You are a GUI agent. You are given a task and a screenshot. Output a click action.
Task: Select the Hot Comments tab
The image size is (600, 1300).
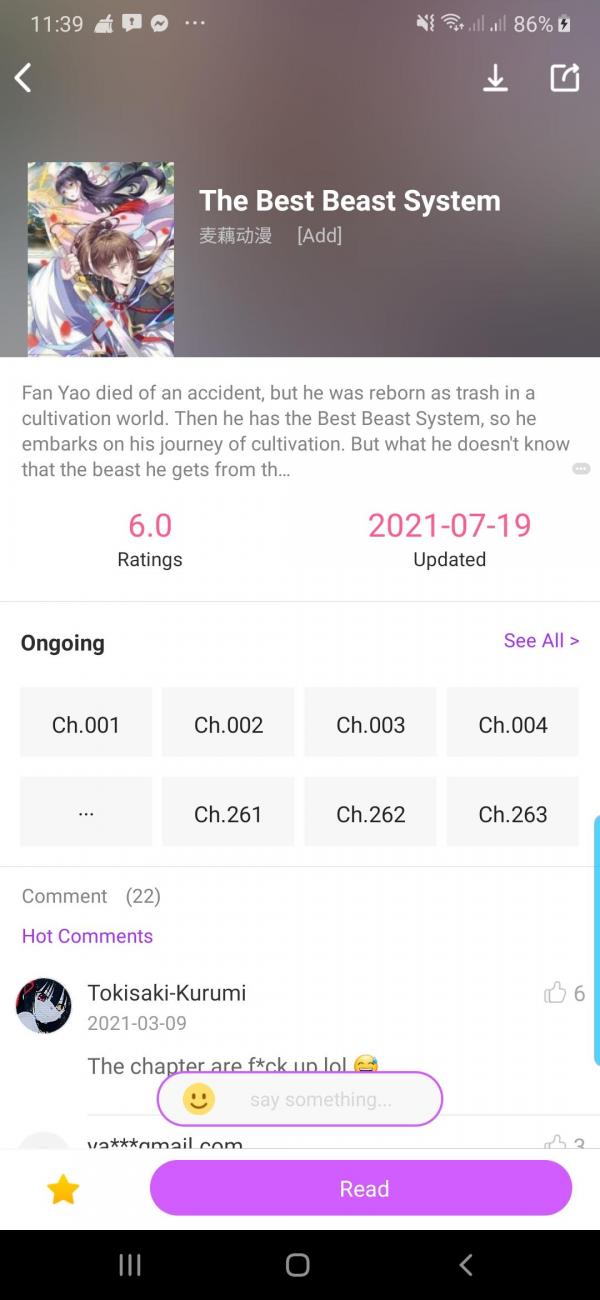[x=87, y=936]
